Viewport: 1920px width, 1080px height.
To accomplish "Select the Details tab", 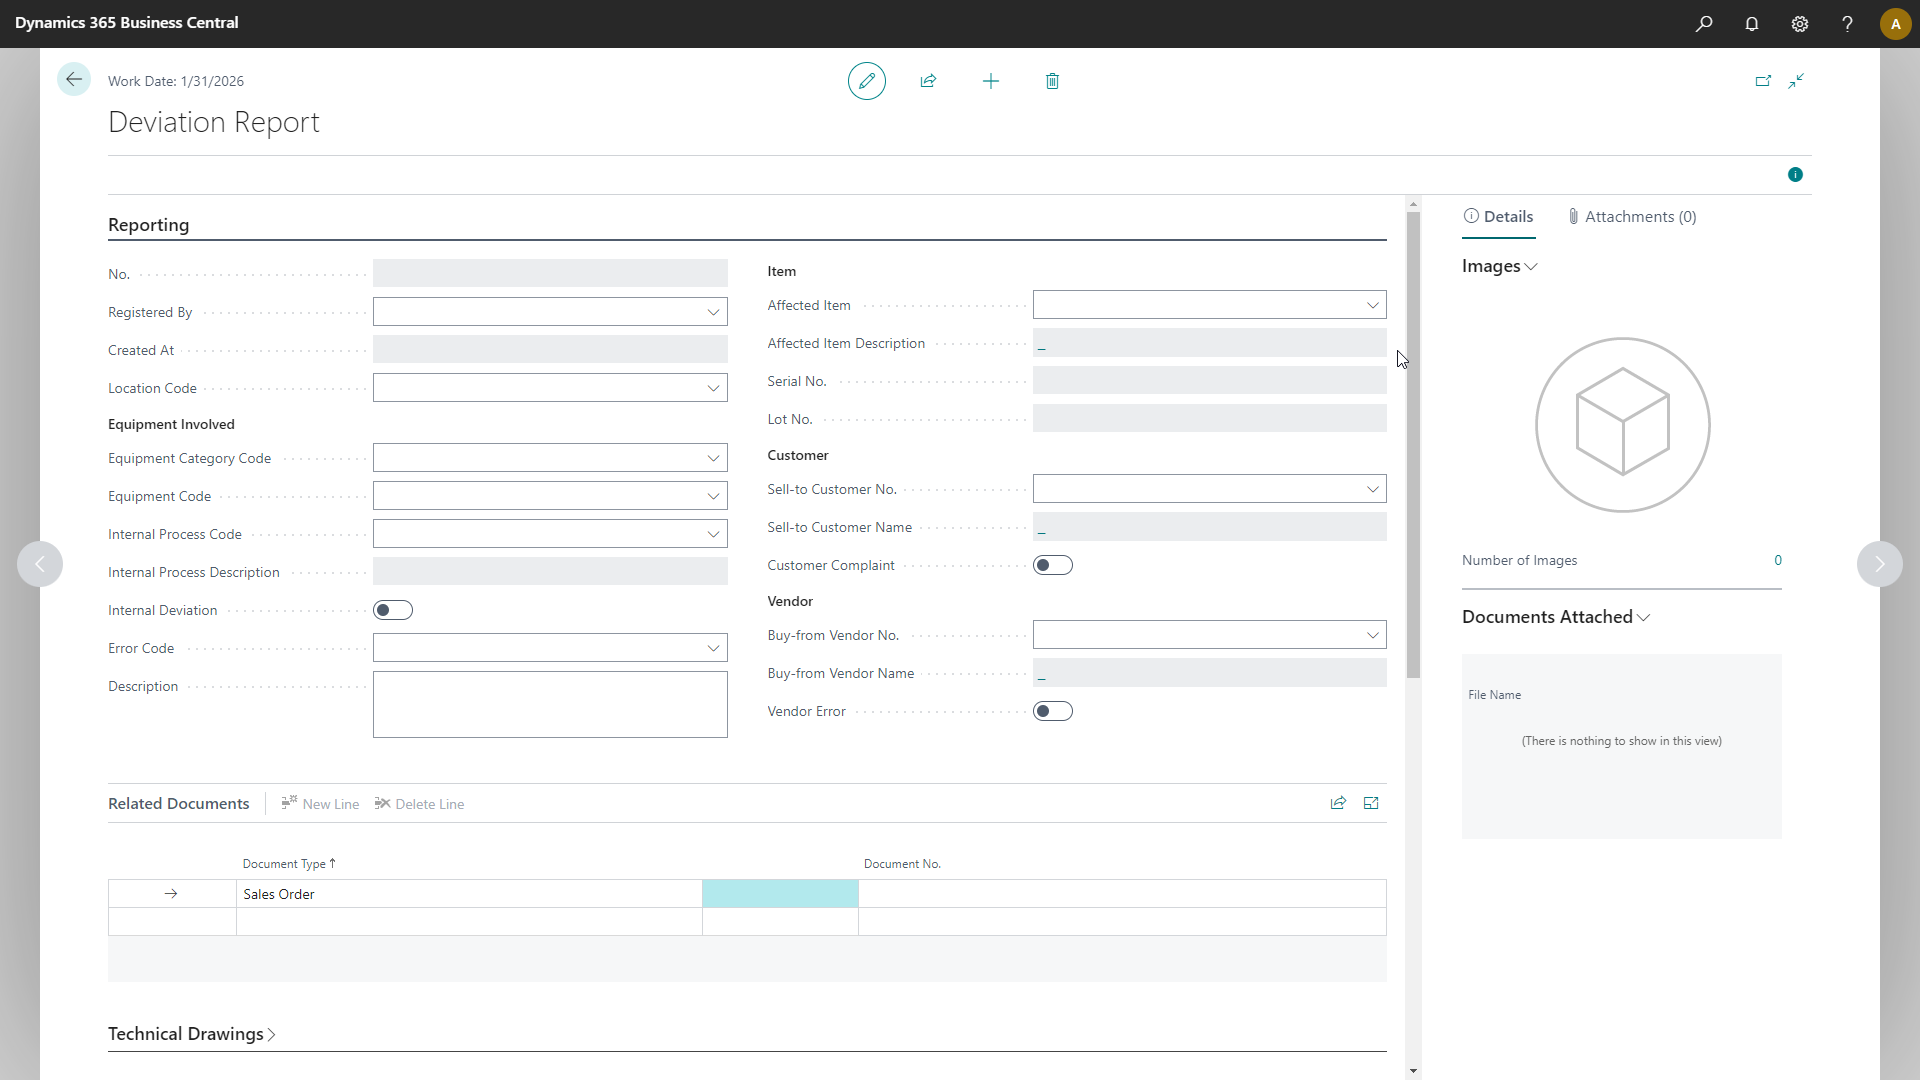I will (x=1498, y=217).
